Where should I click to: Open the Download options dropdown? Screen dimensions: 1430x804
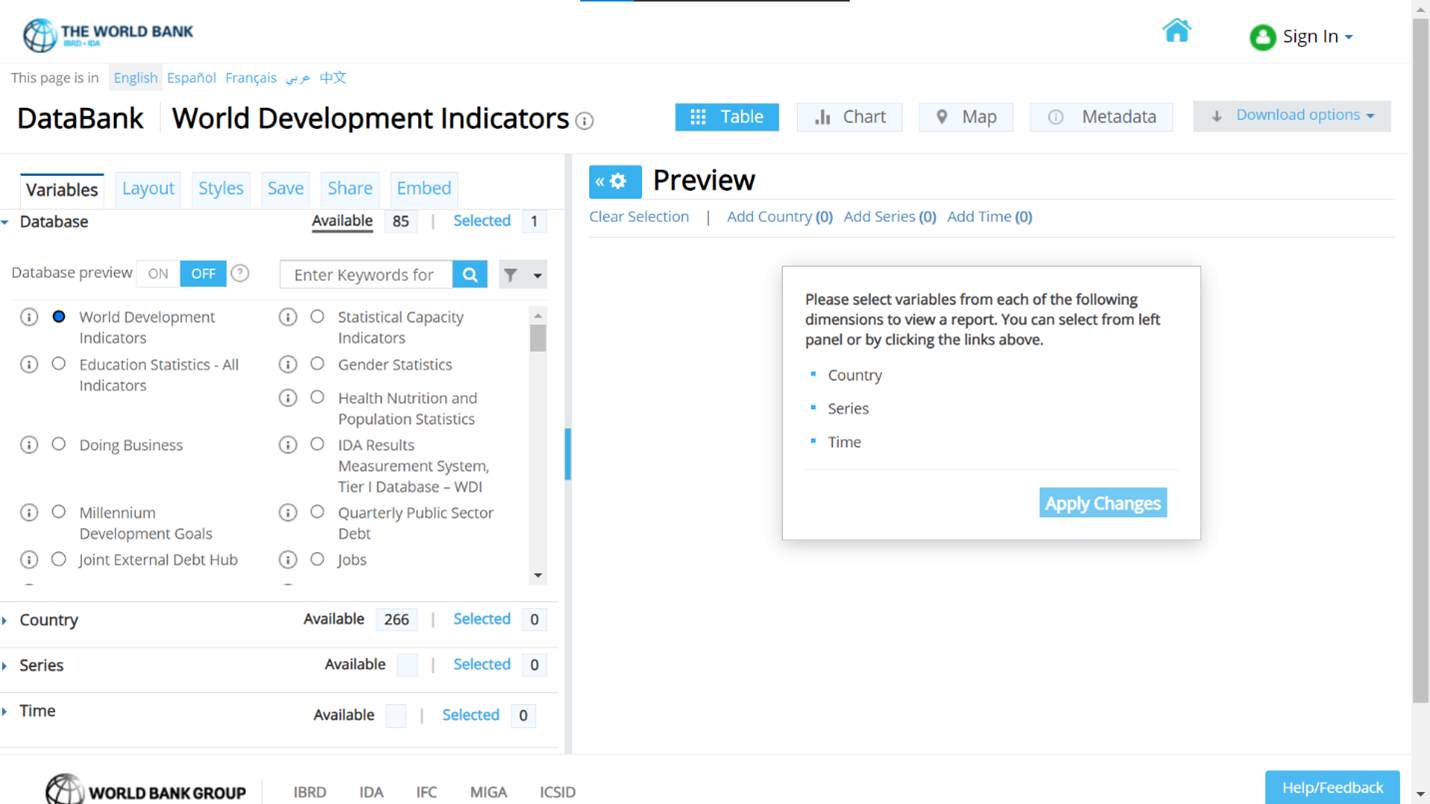1291,116
